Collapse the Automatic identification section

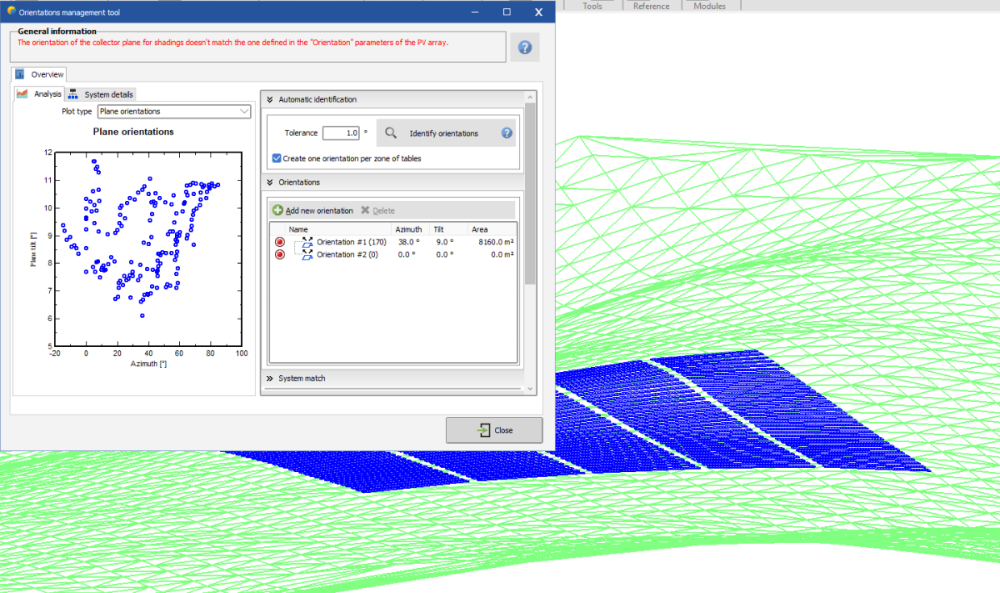click(x=269, y=100)
